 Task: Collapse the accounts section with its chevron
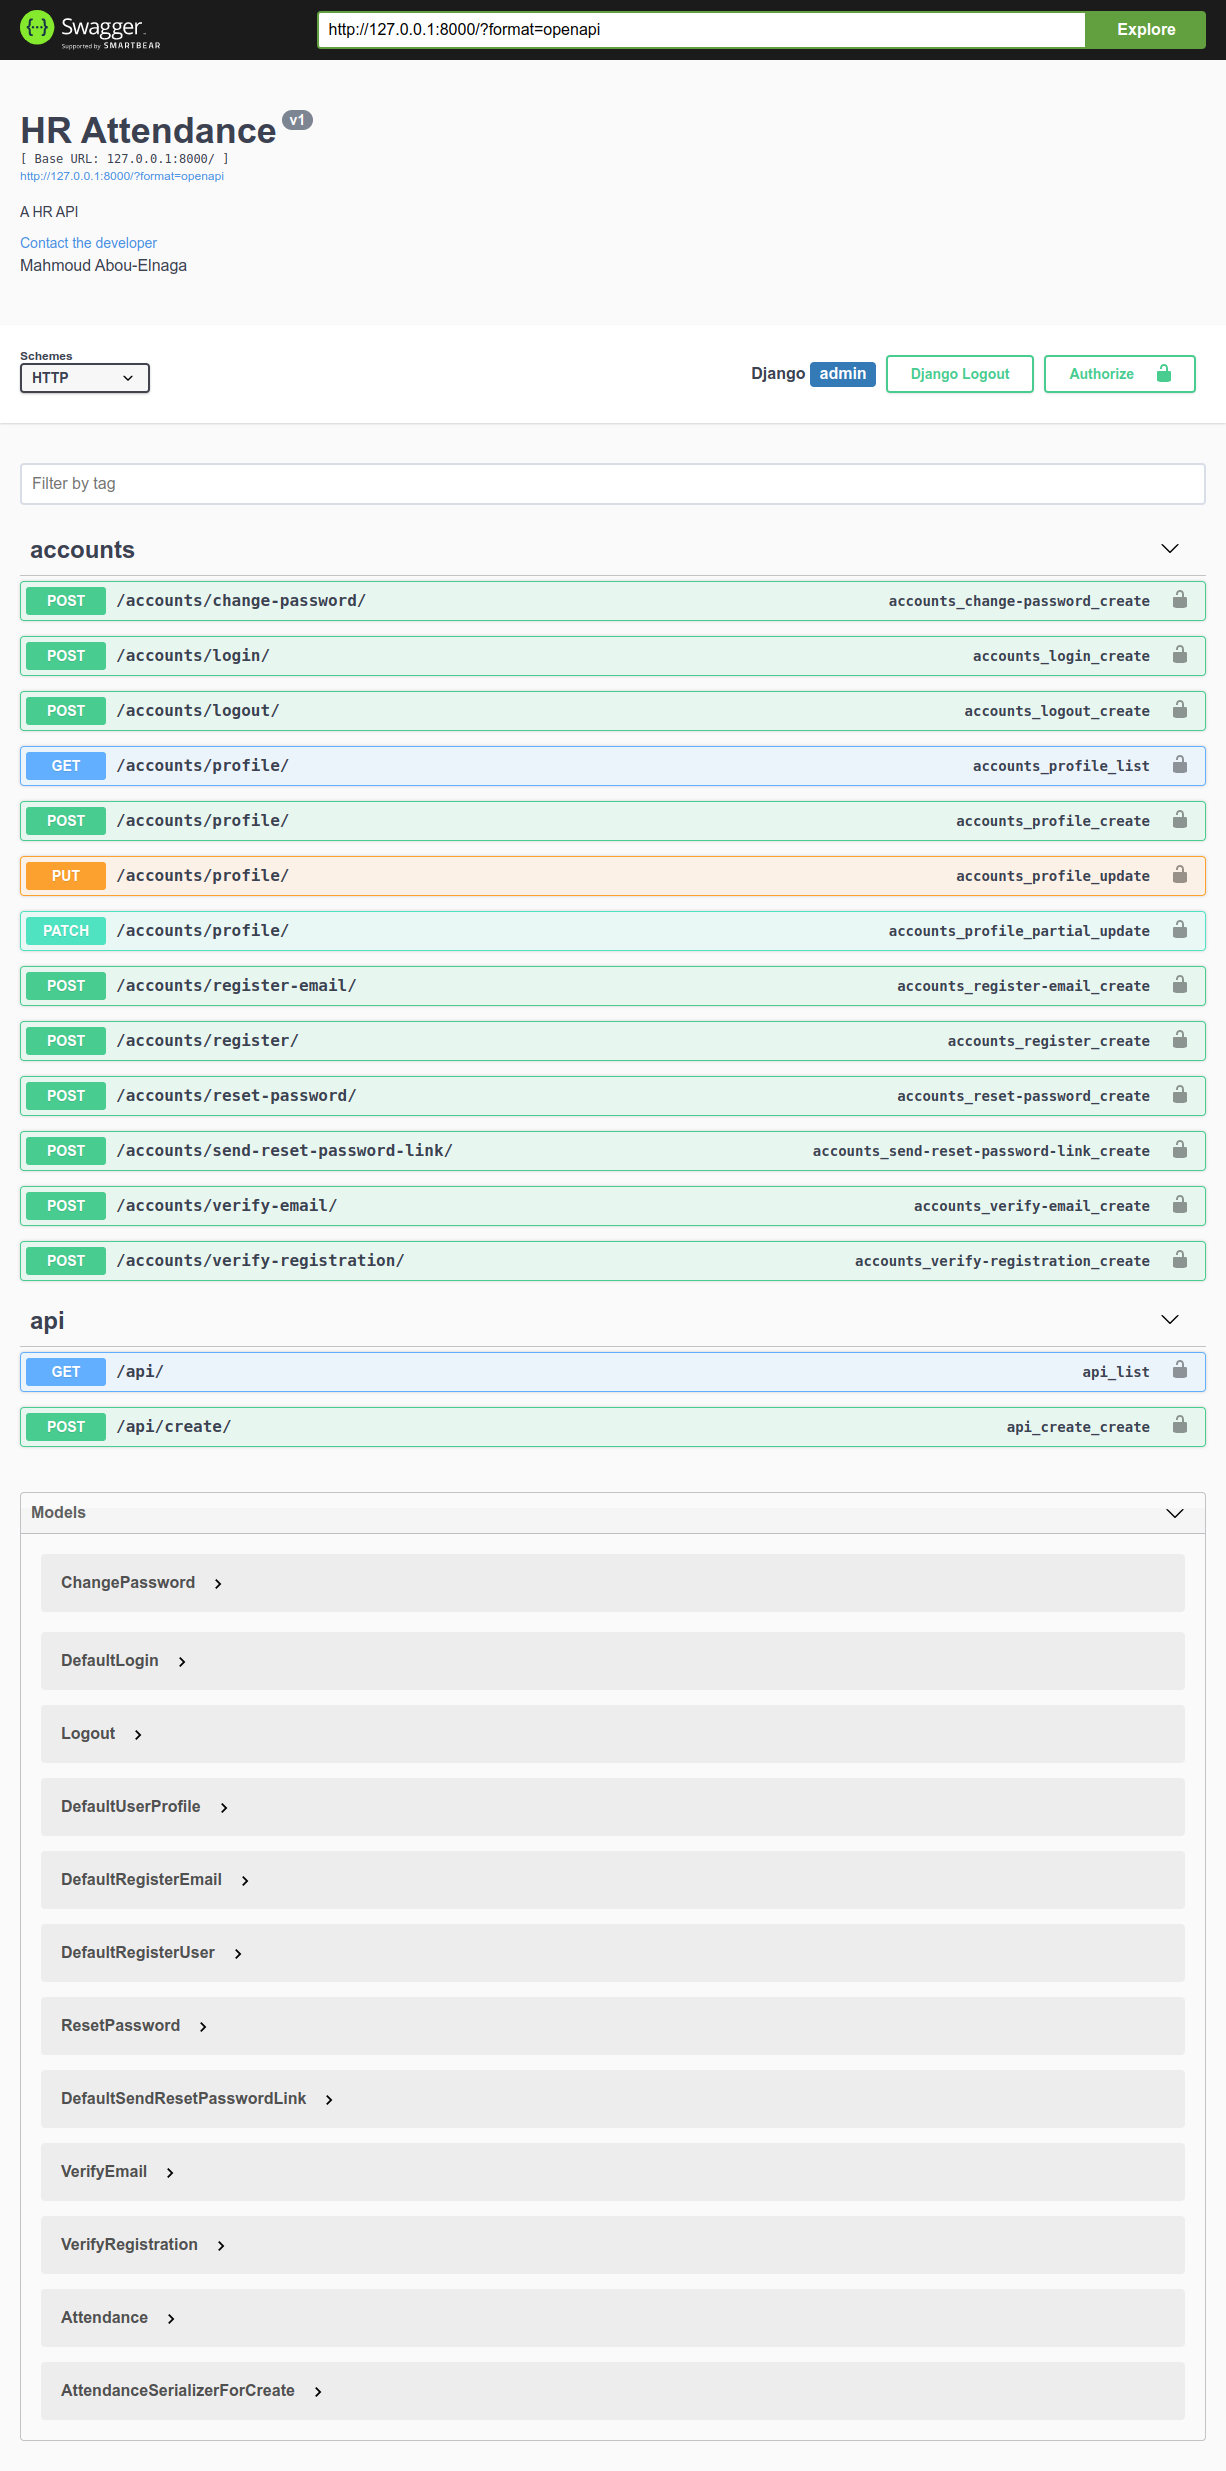pos(1170,549)
